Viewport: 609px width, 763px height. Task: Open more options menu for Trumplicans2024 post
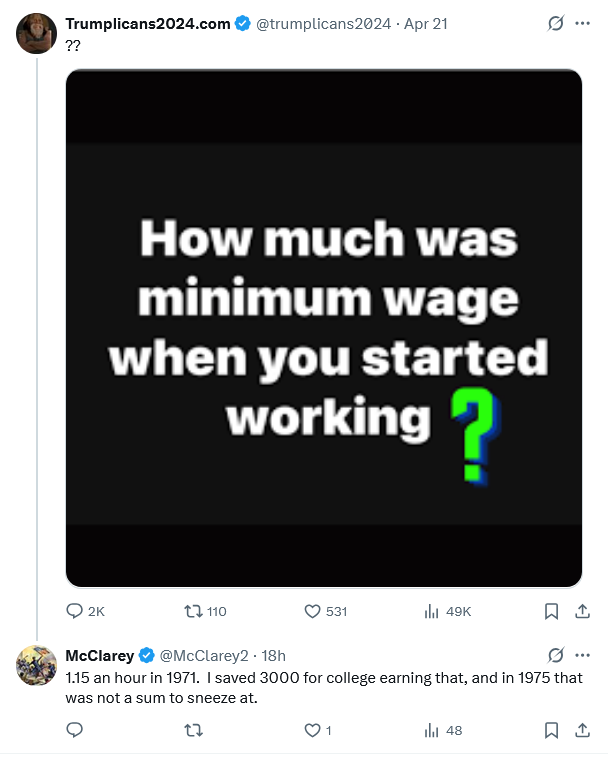[583, 24]
